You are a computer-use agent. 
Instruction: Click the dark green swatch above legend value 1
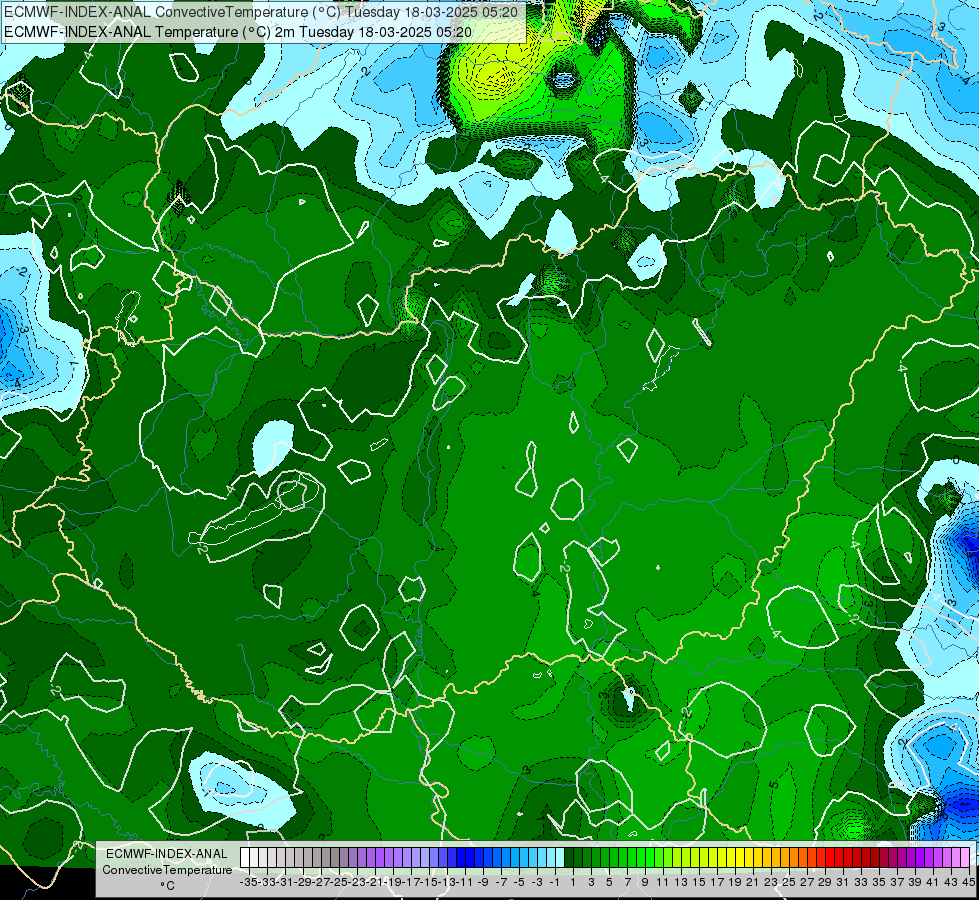click(x=569, y=858)
